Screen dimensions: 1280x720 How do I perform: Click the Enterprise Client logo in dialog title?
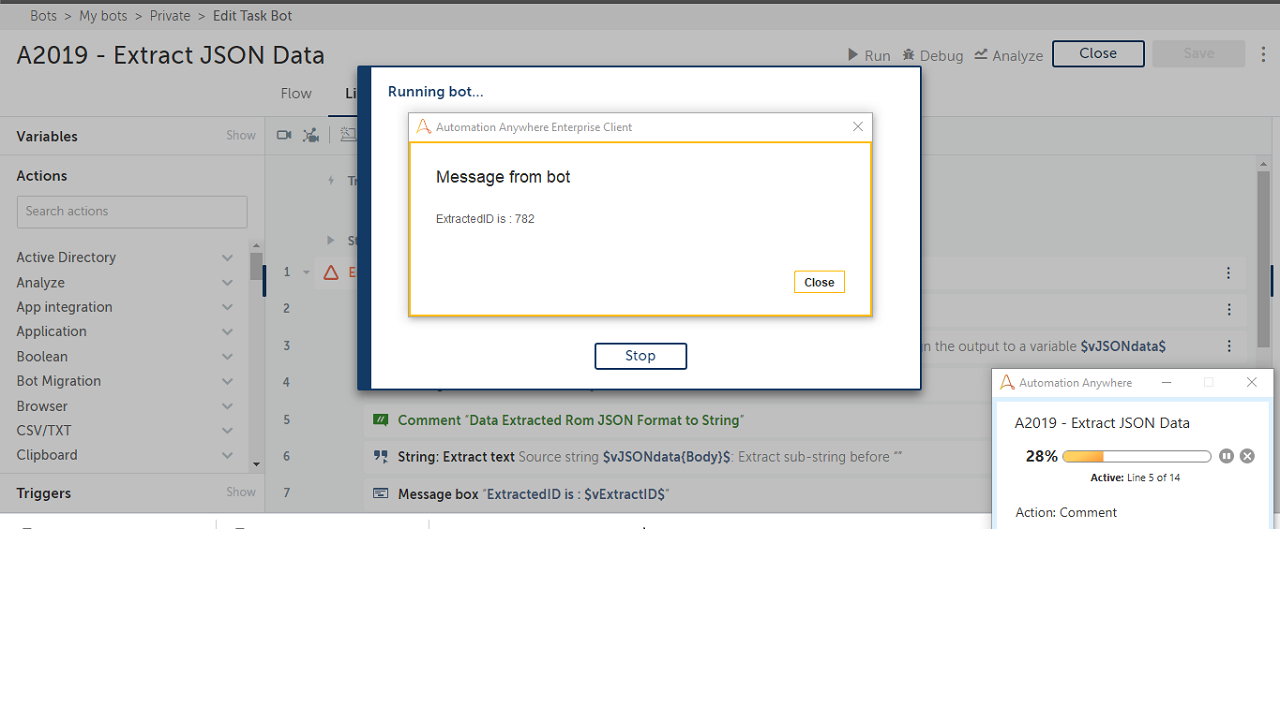(424, 127)
